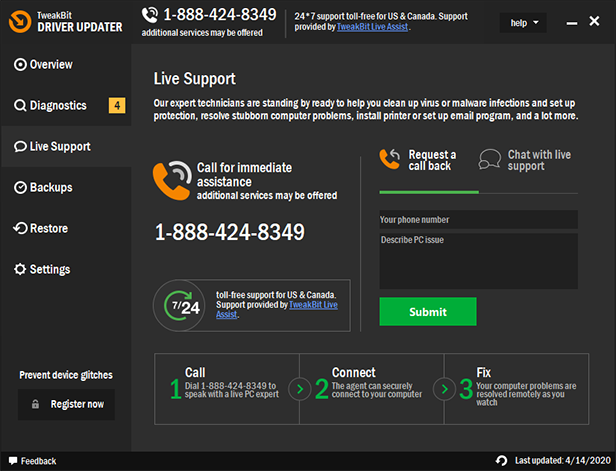
Task: Click the Settings gear icon
Action: point(20,269)
